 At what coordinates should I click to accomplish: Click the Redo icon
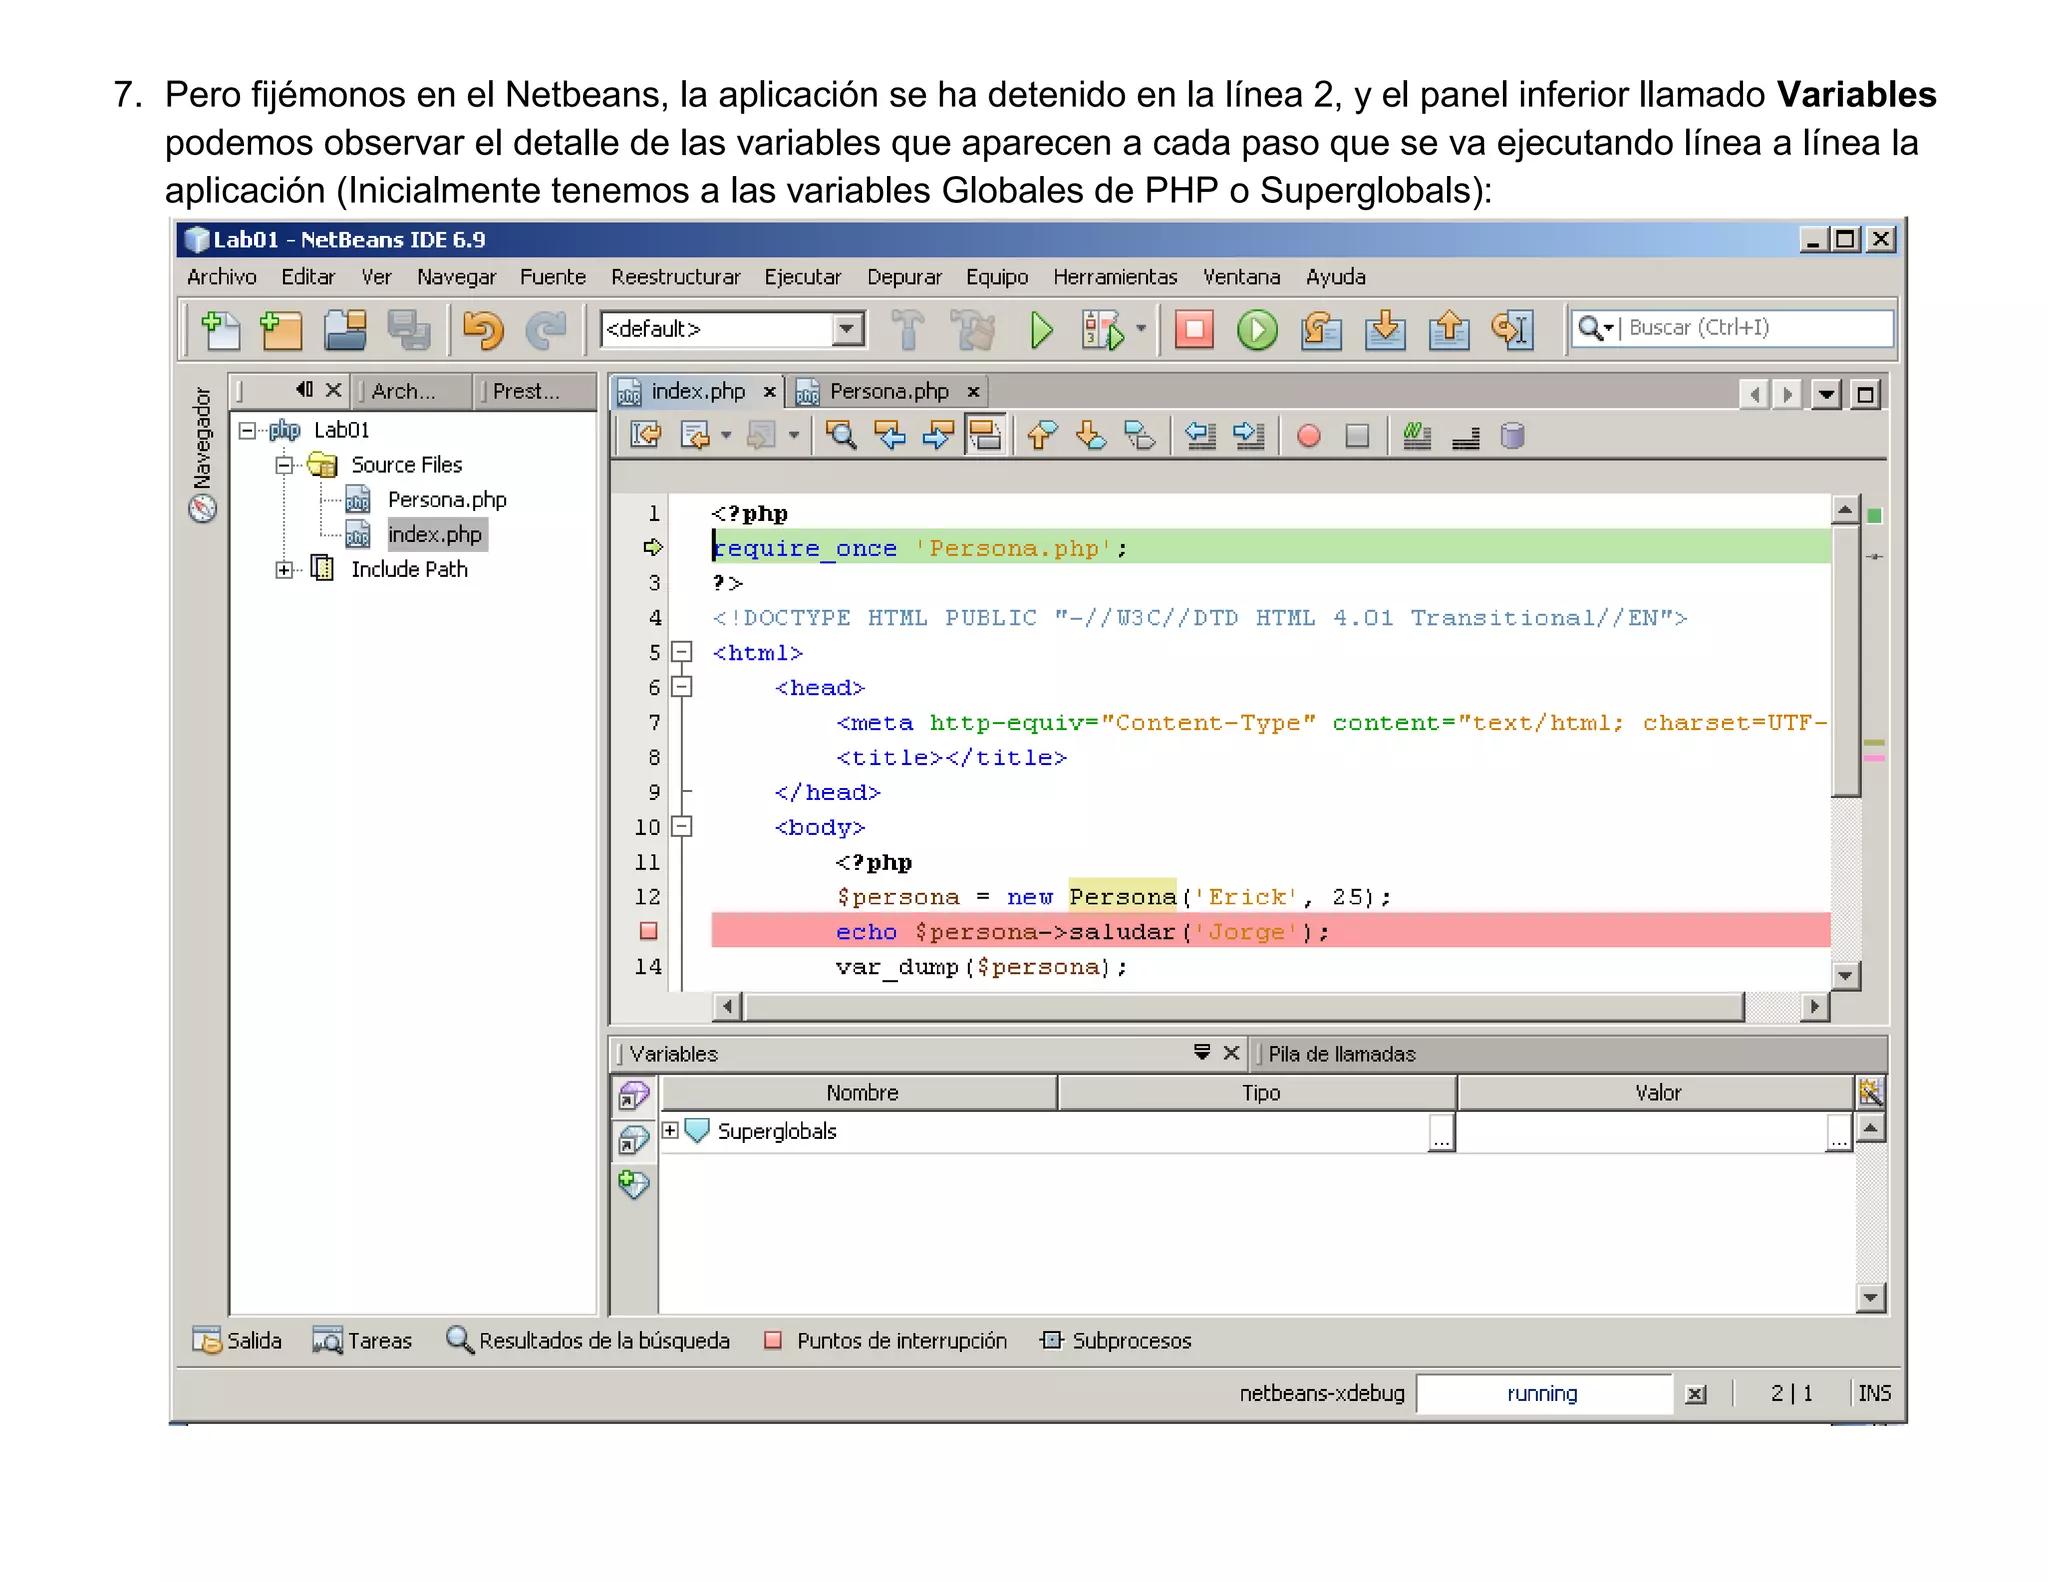(546, 329)
